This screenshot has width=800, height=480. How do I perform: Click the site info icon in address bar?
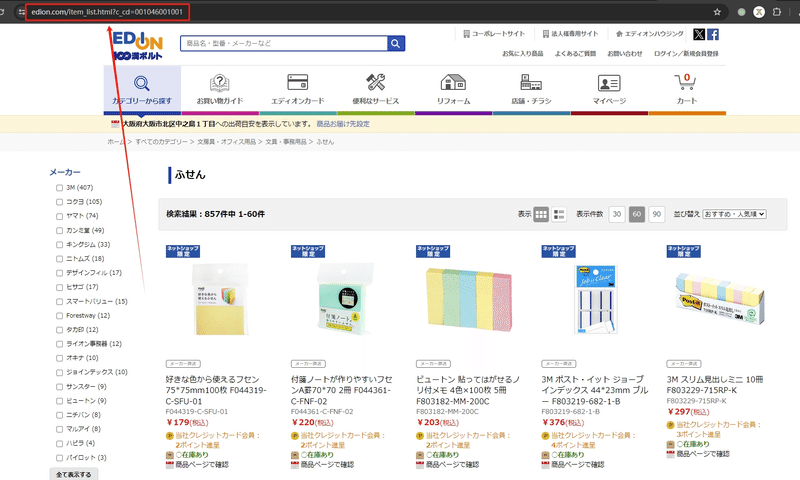21,12
